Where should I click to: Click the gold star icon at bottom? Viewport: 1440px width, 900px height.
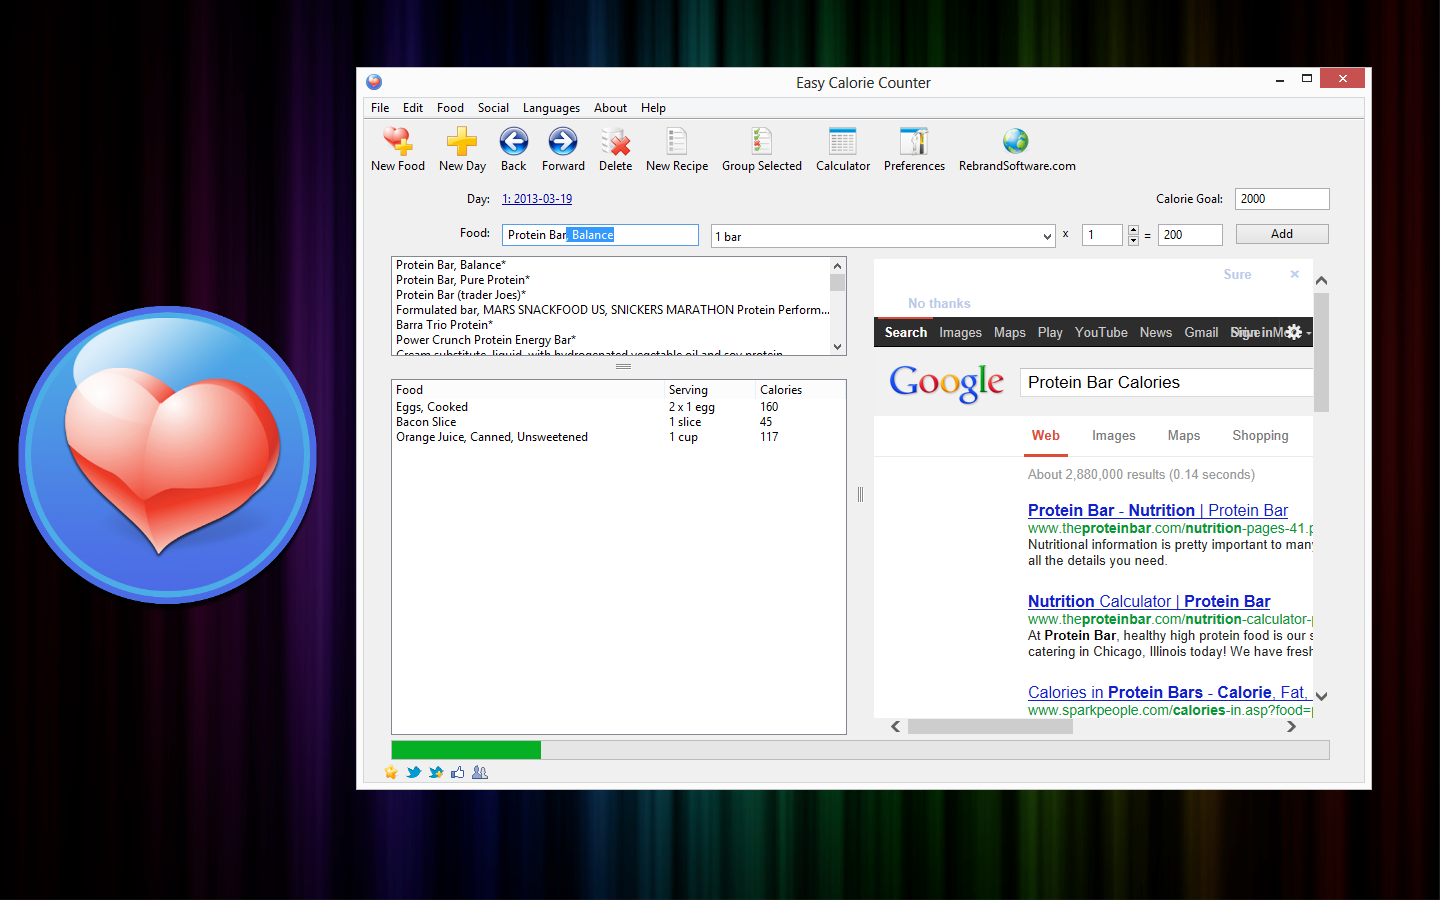coord(391,772)
